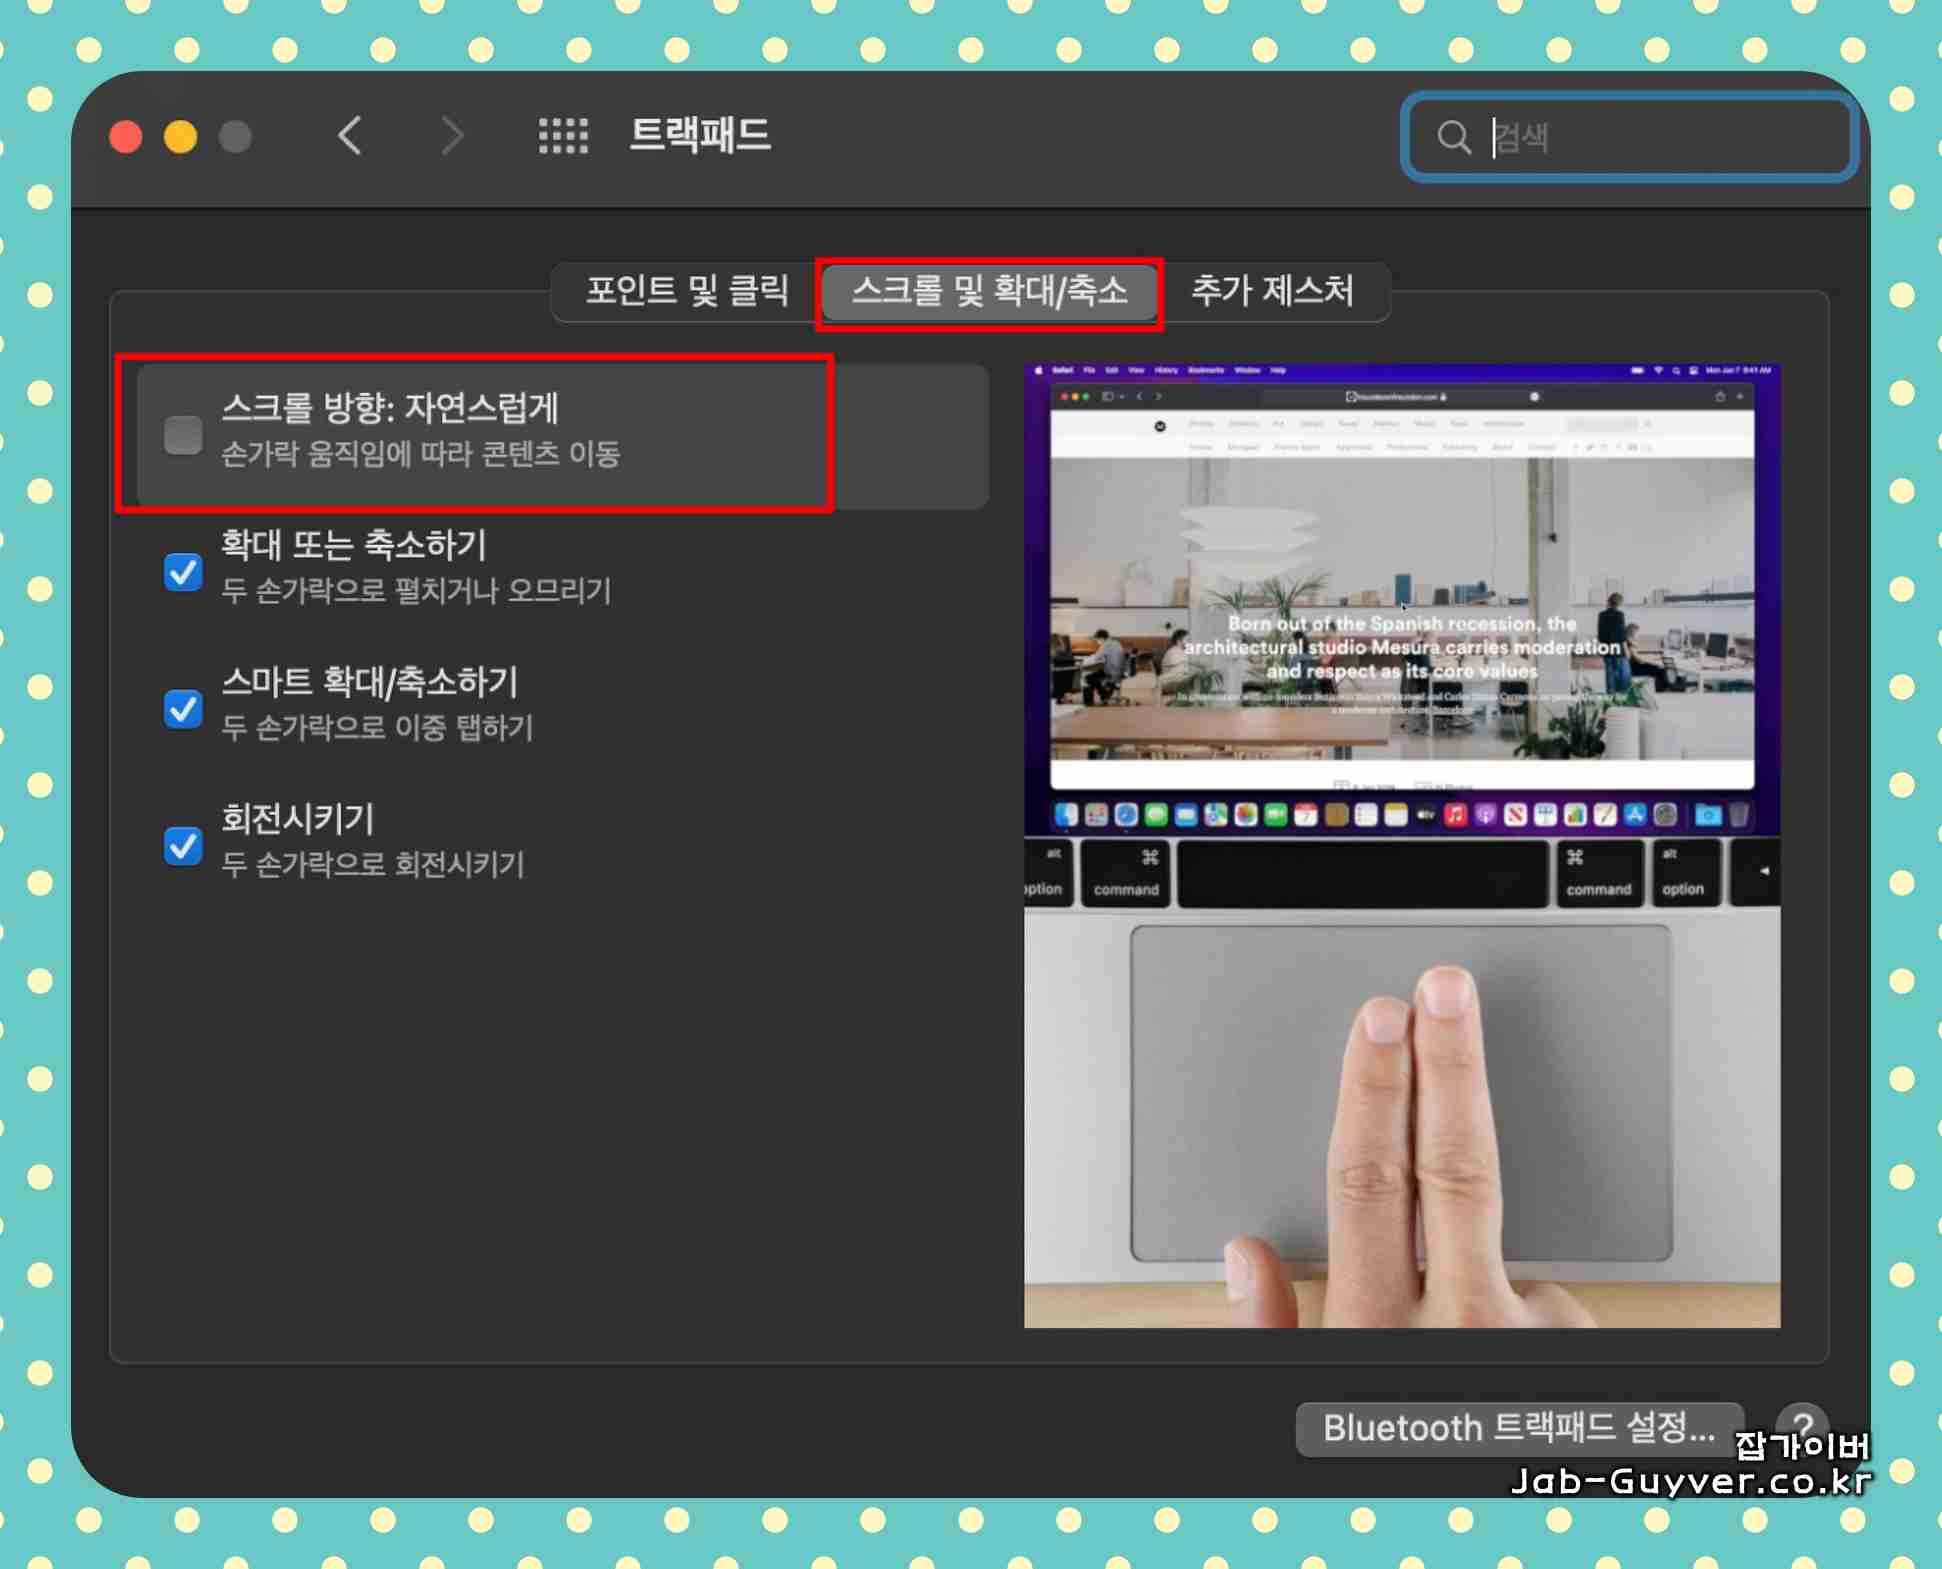Screen dimensions: 1942x1569
Task: Toggle the 회전시키기 checkbox
Action: [x=183, y=846]
